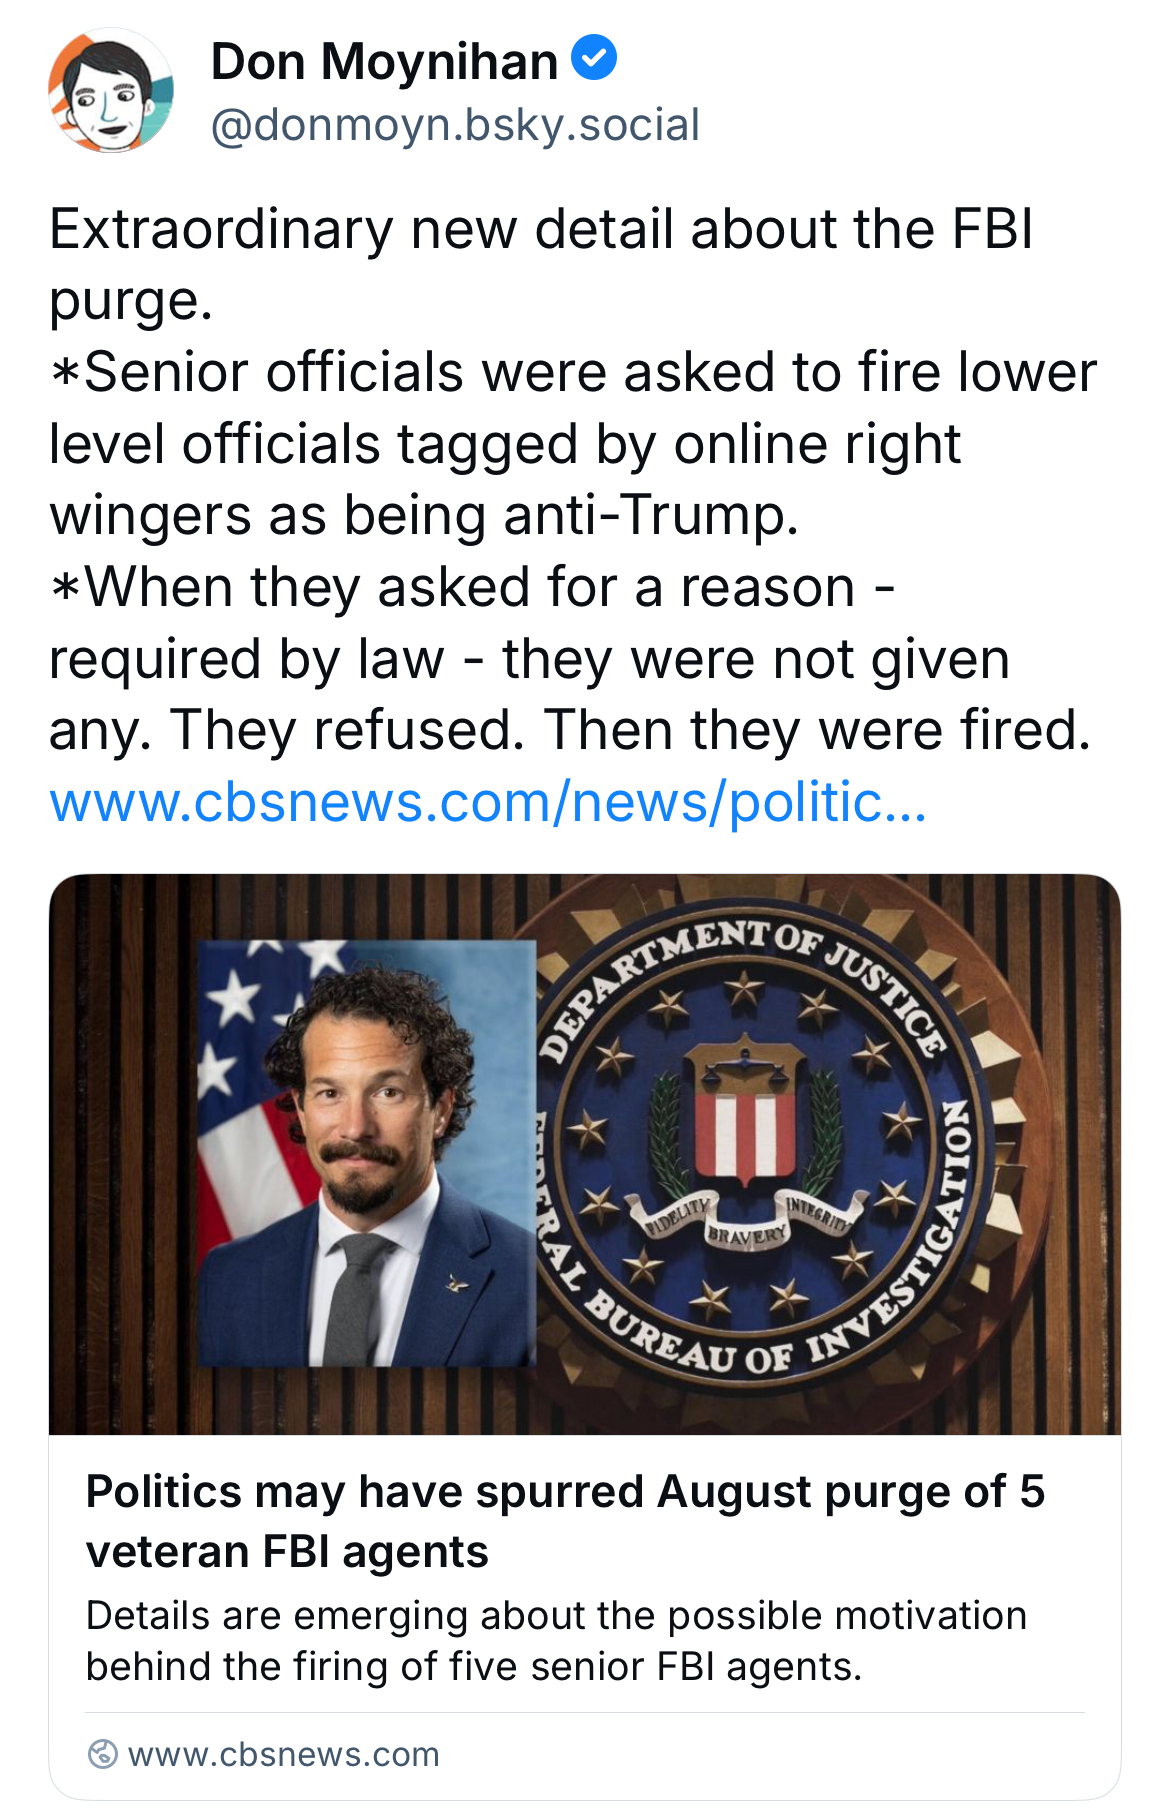The image size is (1170, 1819).
Task: Open the blue cbsnews.com/news/politic… link
Action: (x=488, y=802)
